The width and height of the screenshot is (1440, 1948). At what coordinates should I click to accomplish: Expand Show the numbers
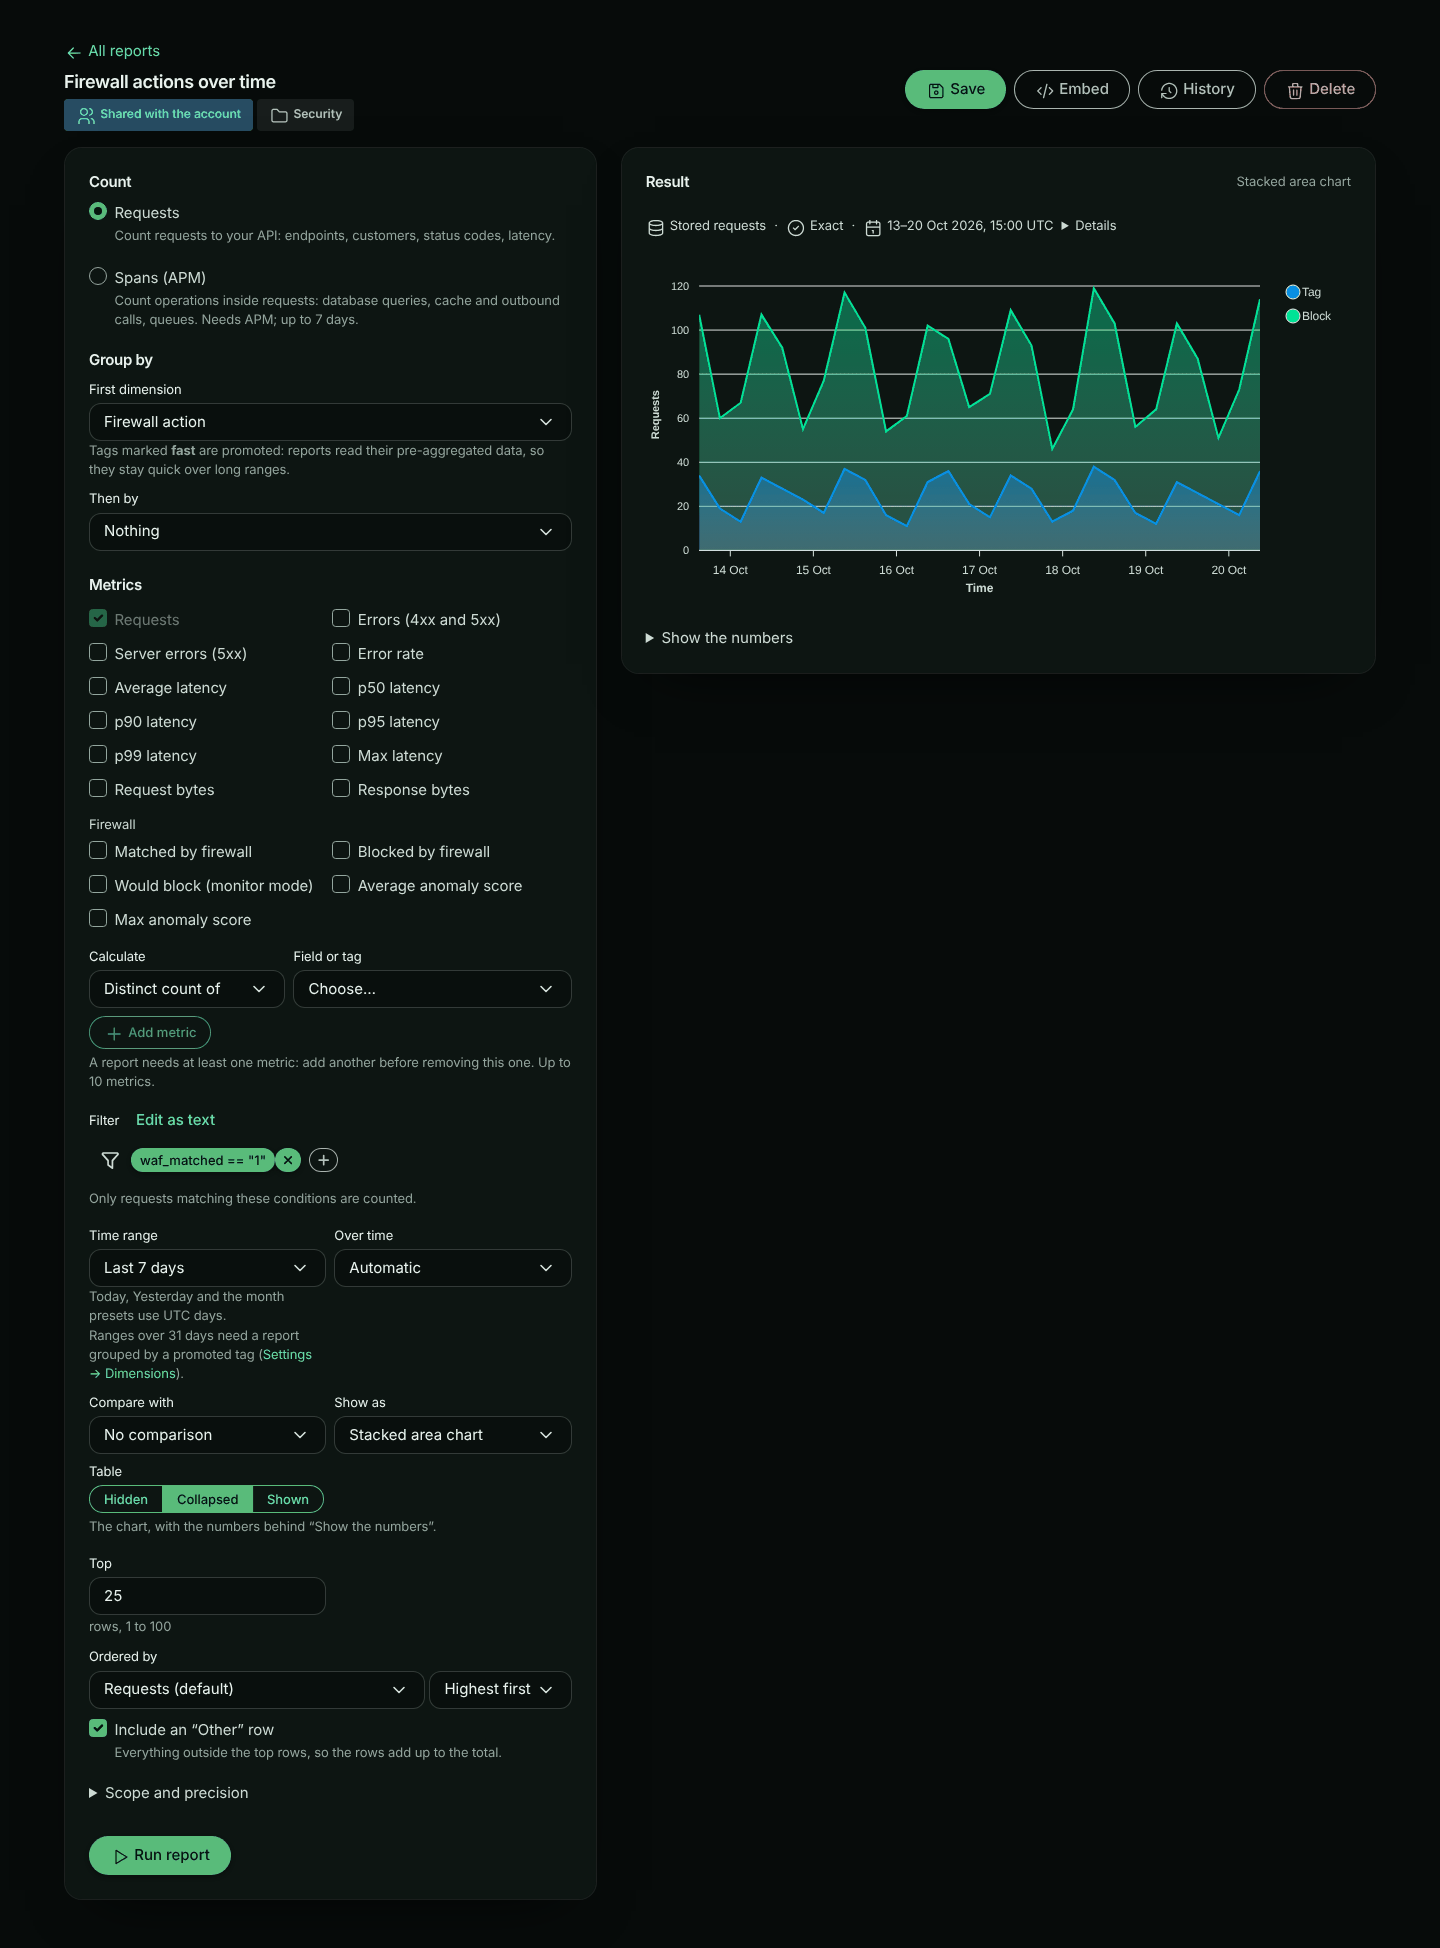(x=720, y=638)
